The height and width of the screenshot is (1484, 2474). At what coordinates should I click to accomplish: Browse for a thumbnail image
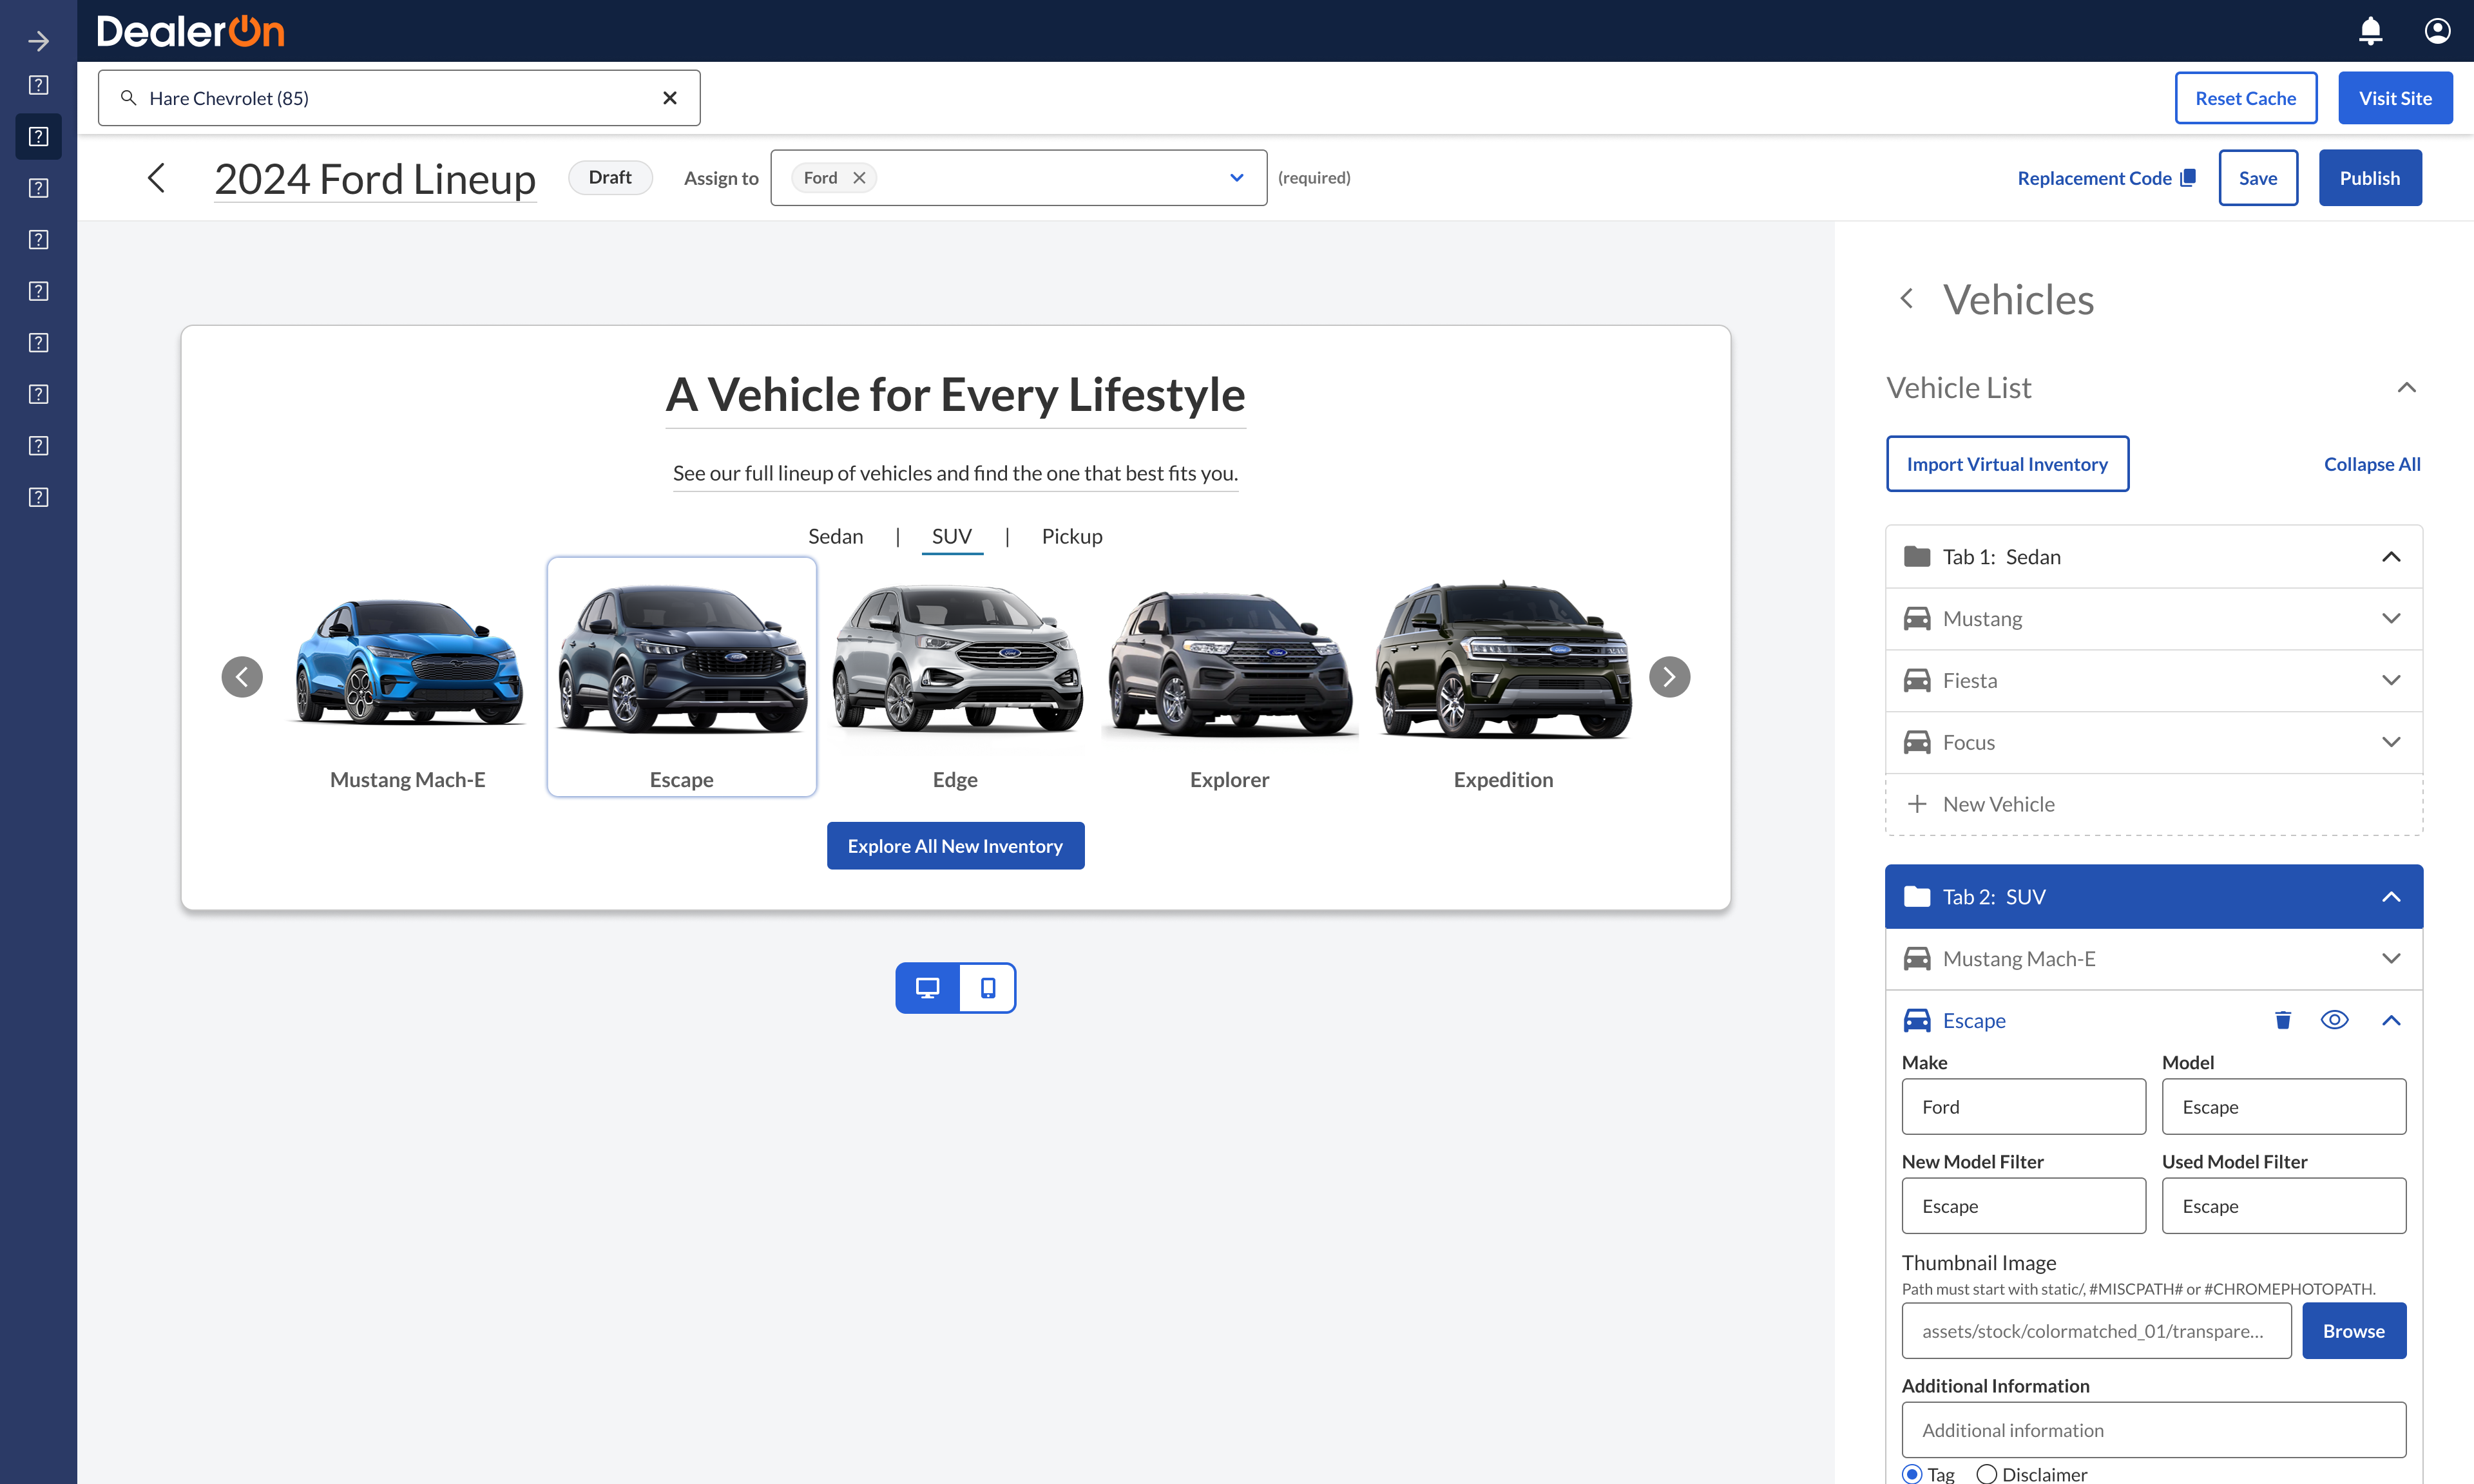[x=2354, y=1331]
